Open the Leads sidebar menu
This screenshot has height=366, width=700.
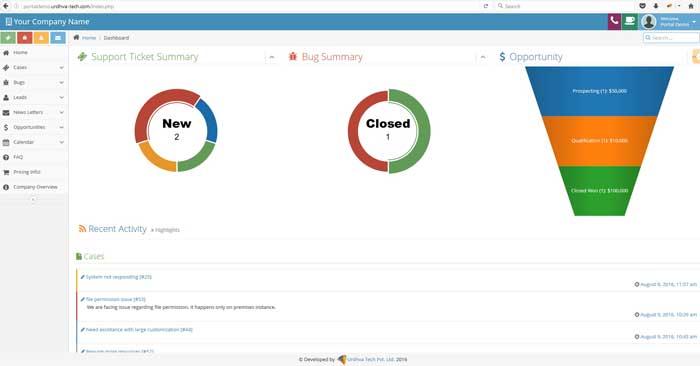(x=34, y=97)
